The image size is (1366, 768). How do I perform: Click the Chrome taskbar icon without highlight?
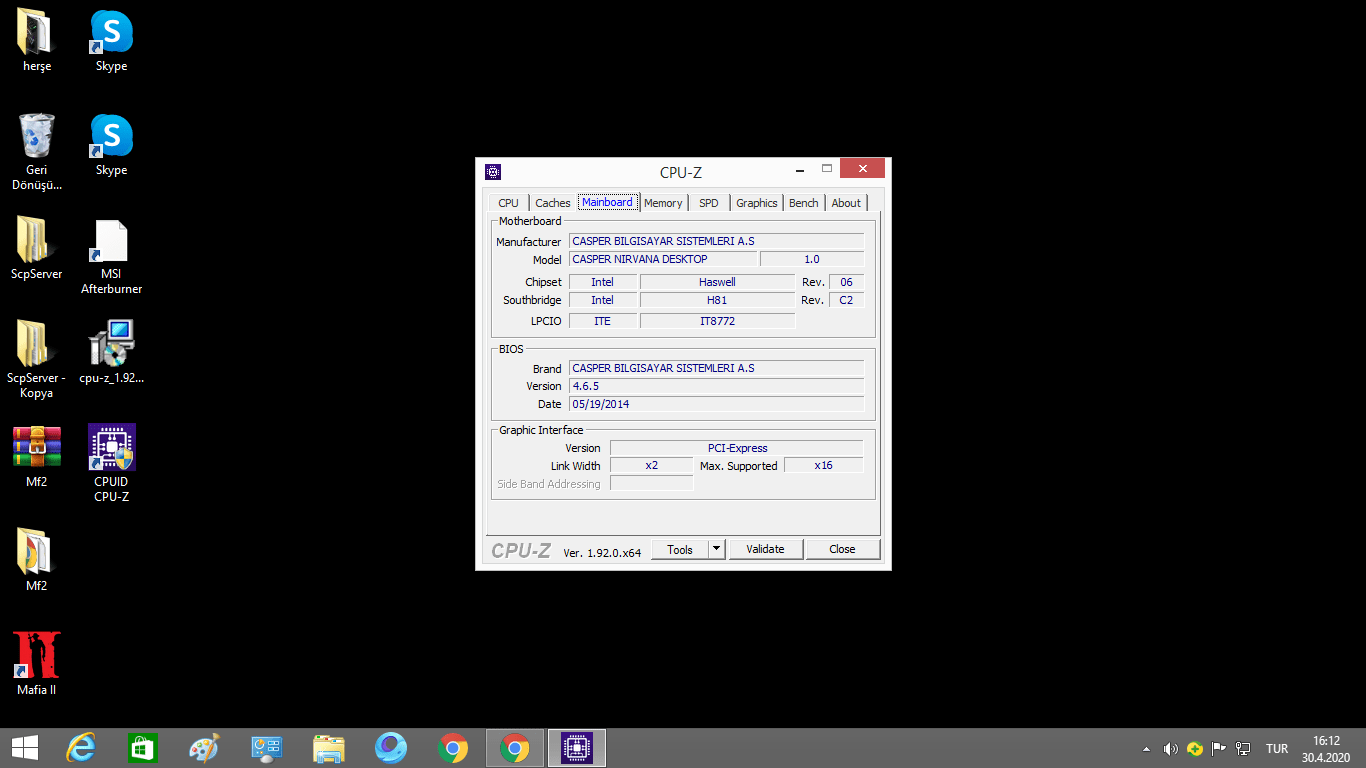[452, 748]
